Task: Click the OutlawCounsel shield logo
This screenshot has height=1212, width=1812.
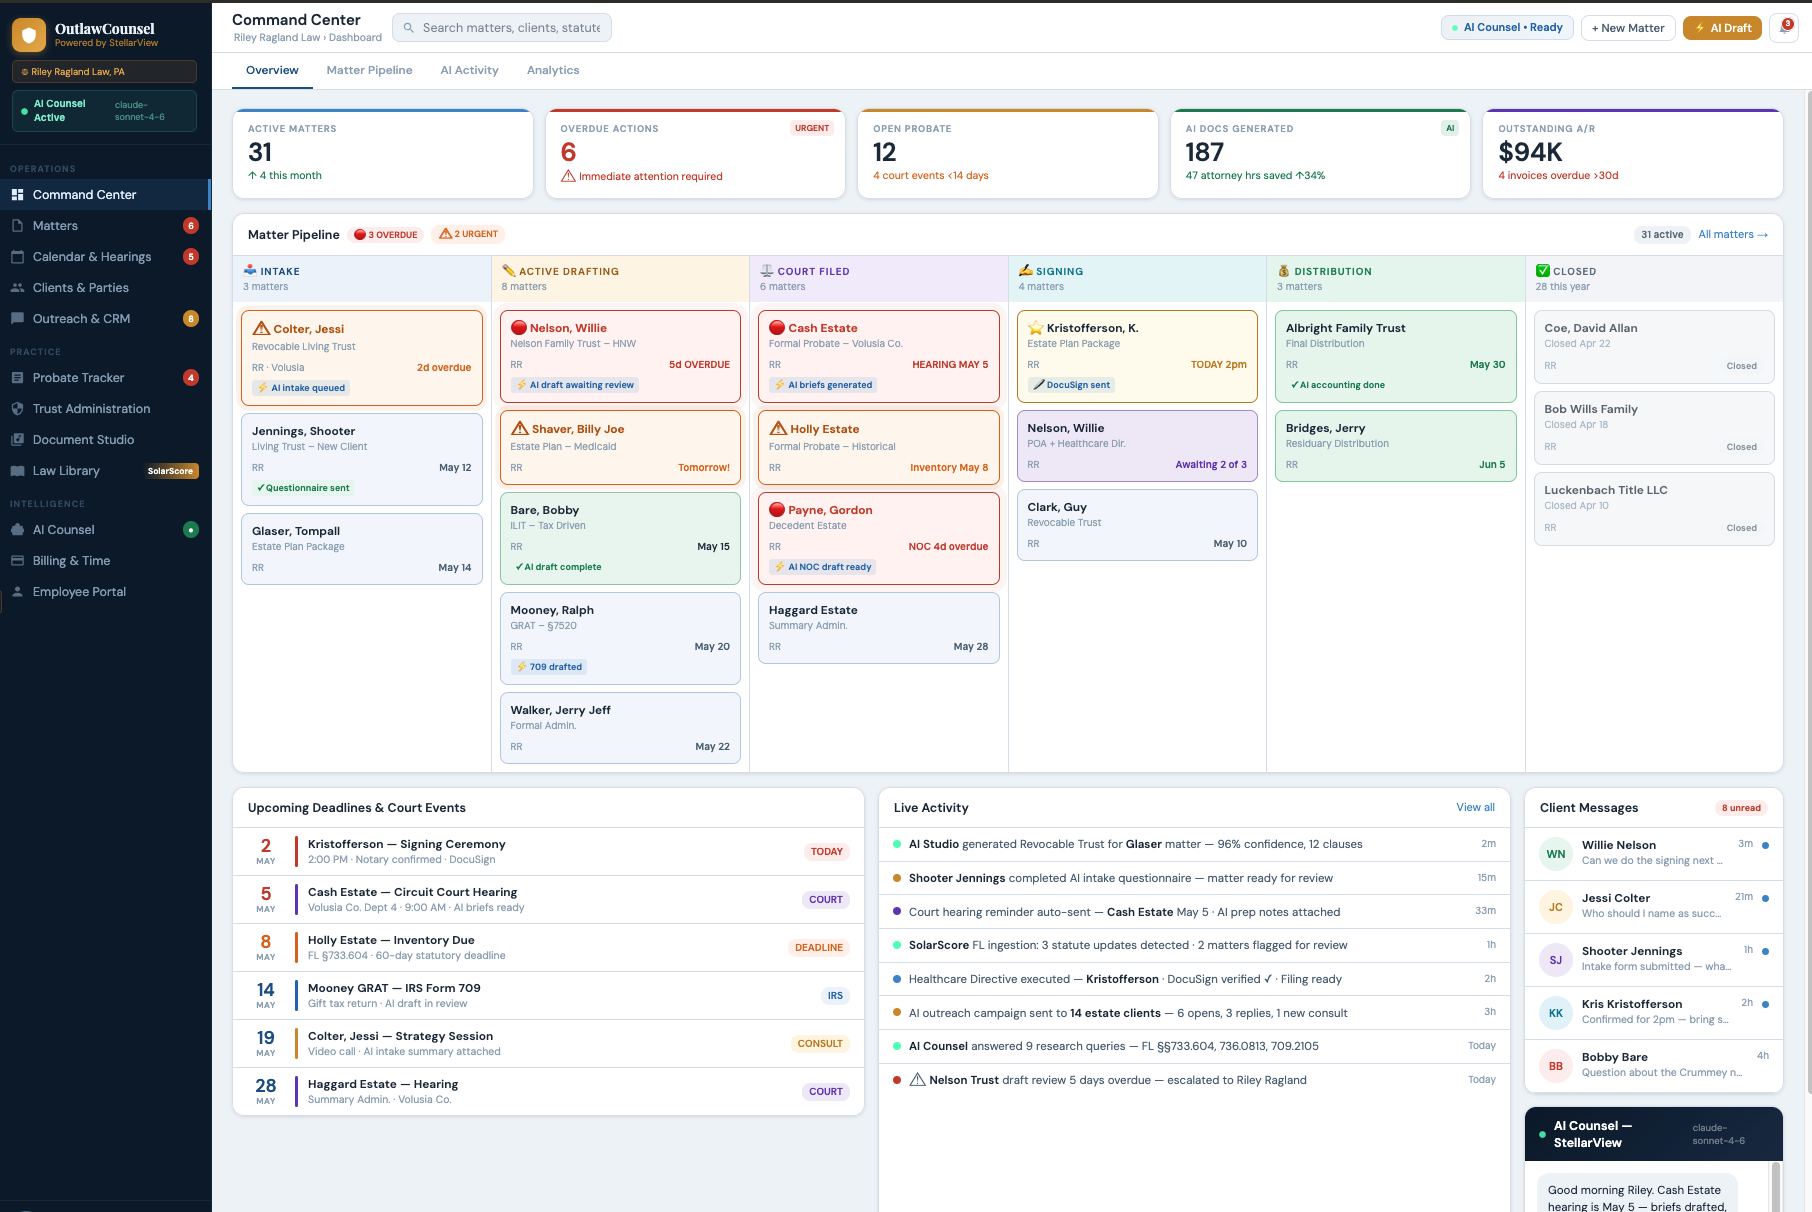Action: [29, 36]
